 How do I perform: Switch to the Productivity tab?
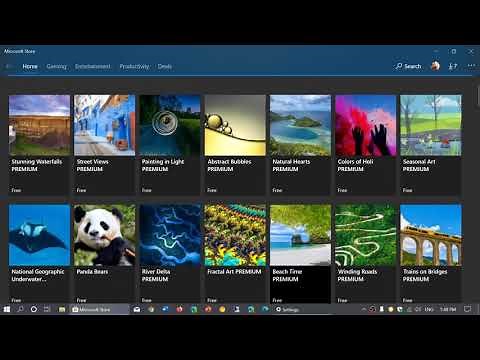click(134, 66)
